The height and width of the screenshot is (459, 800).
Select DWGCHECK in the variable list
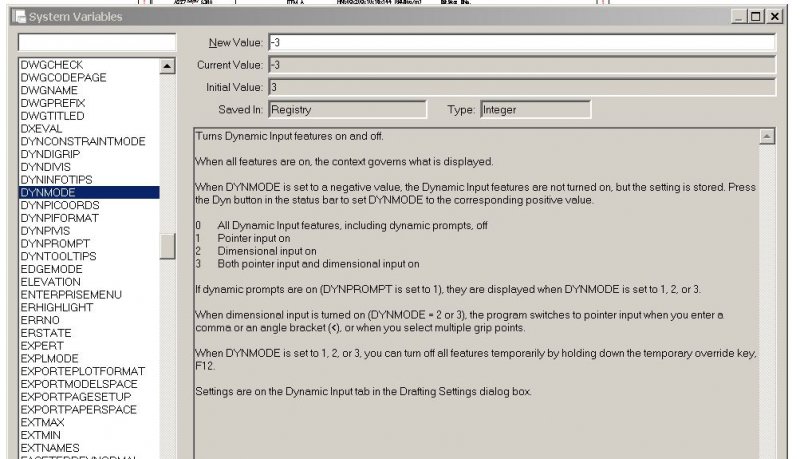pyautogui.click(x=52, y=65)
